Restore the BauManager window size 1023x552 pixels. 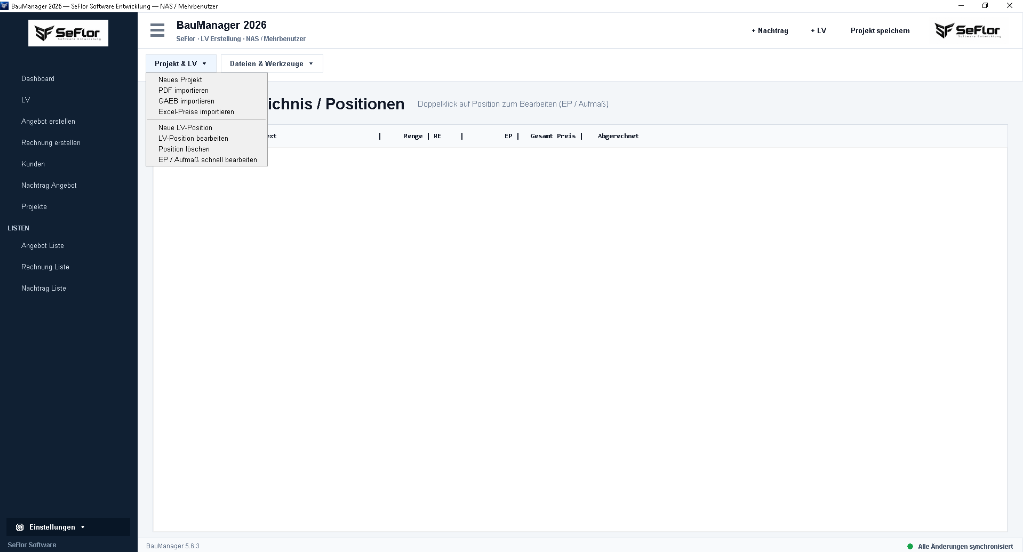(x=985, y=6)
